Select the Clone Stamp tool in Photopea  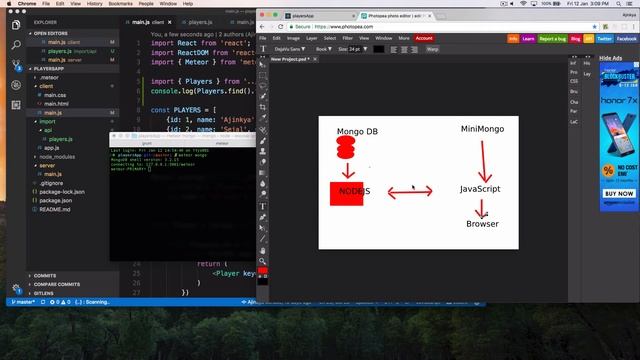(x=262, y=151)
